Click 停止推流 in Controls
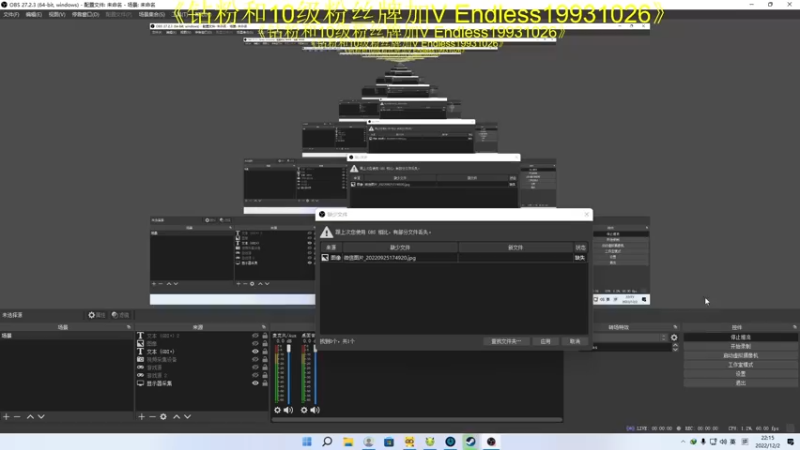 pos(740,337)
